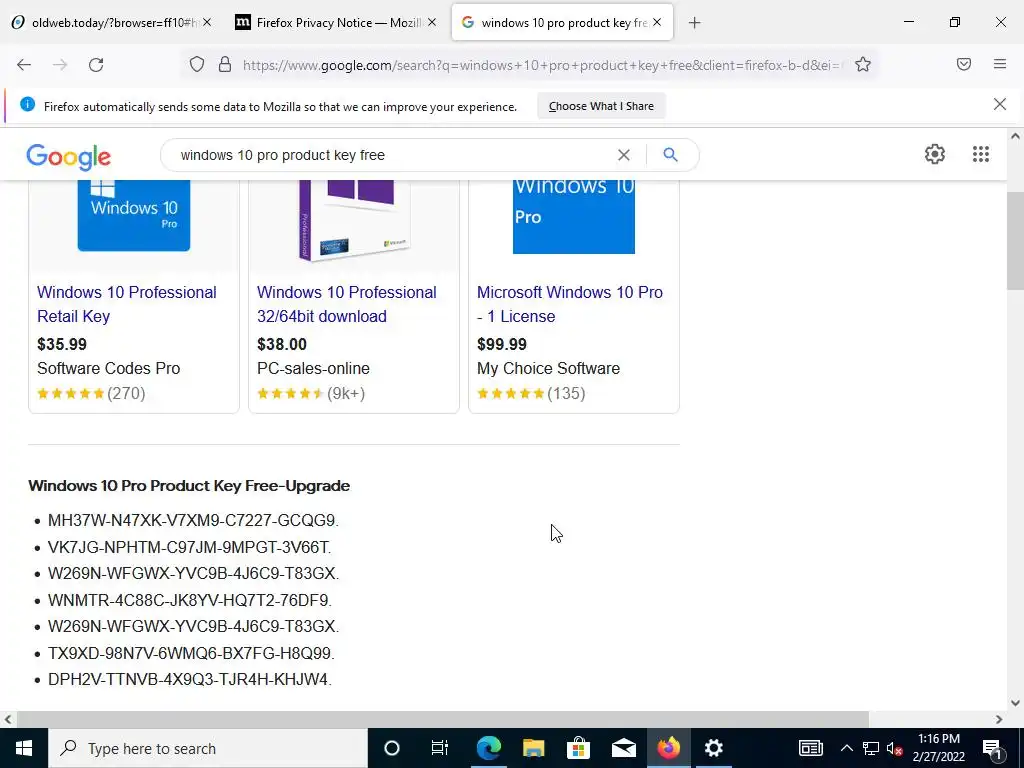Image resolution: width=1024 pixels, height=768 pixels.
Task: Dismiss the Firefox data notification bar
Action: tap(1000, 104)
